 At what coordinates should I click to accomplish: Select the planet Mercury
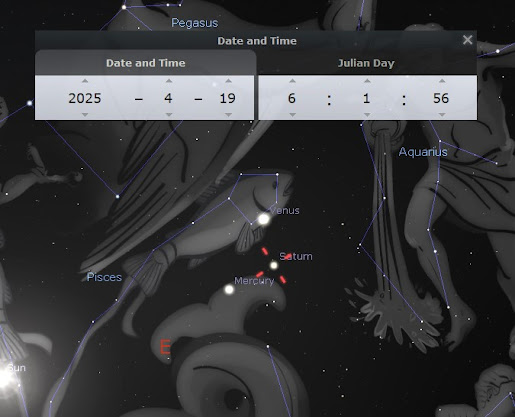pos(229,289)
